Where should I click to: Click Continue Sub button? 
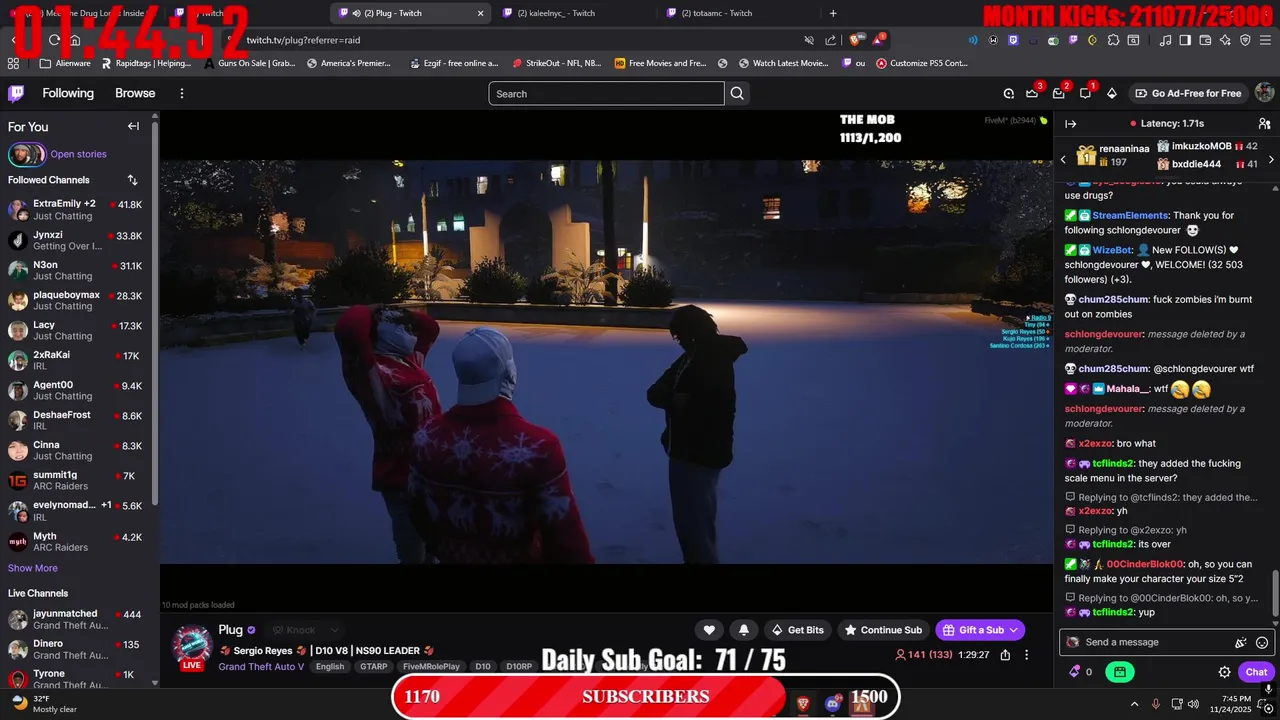pos(883,630)
